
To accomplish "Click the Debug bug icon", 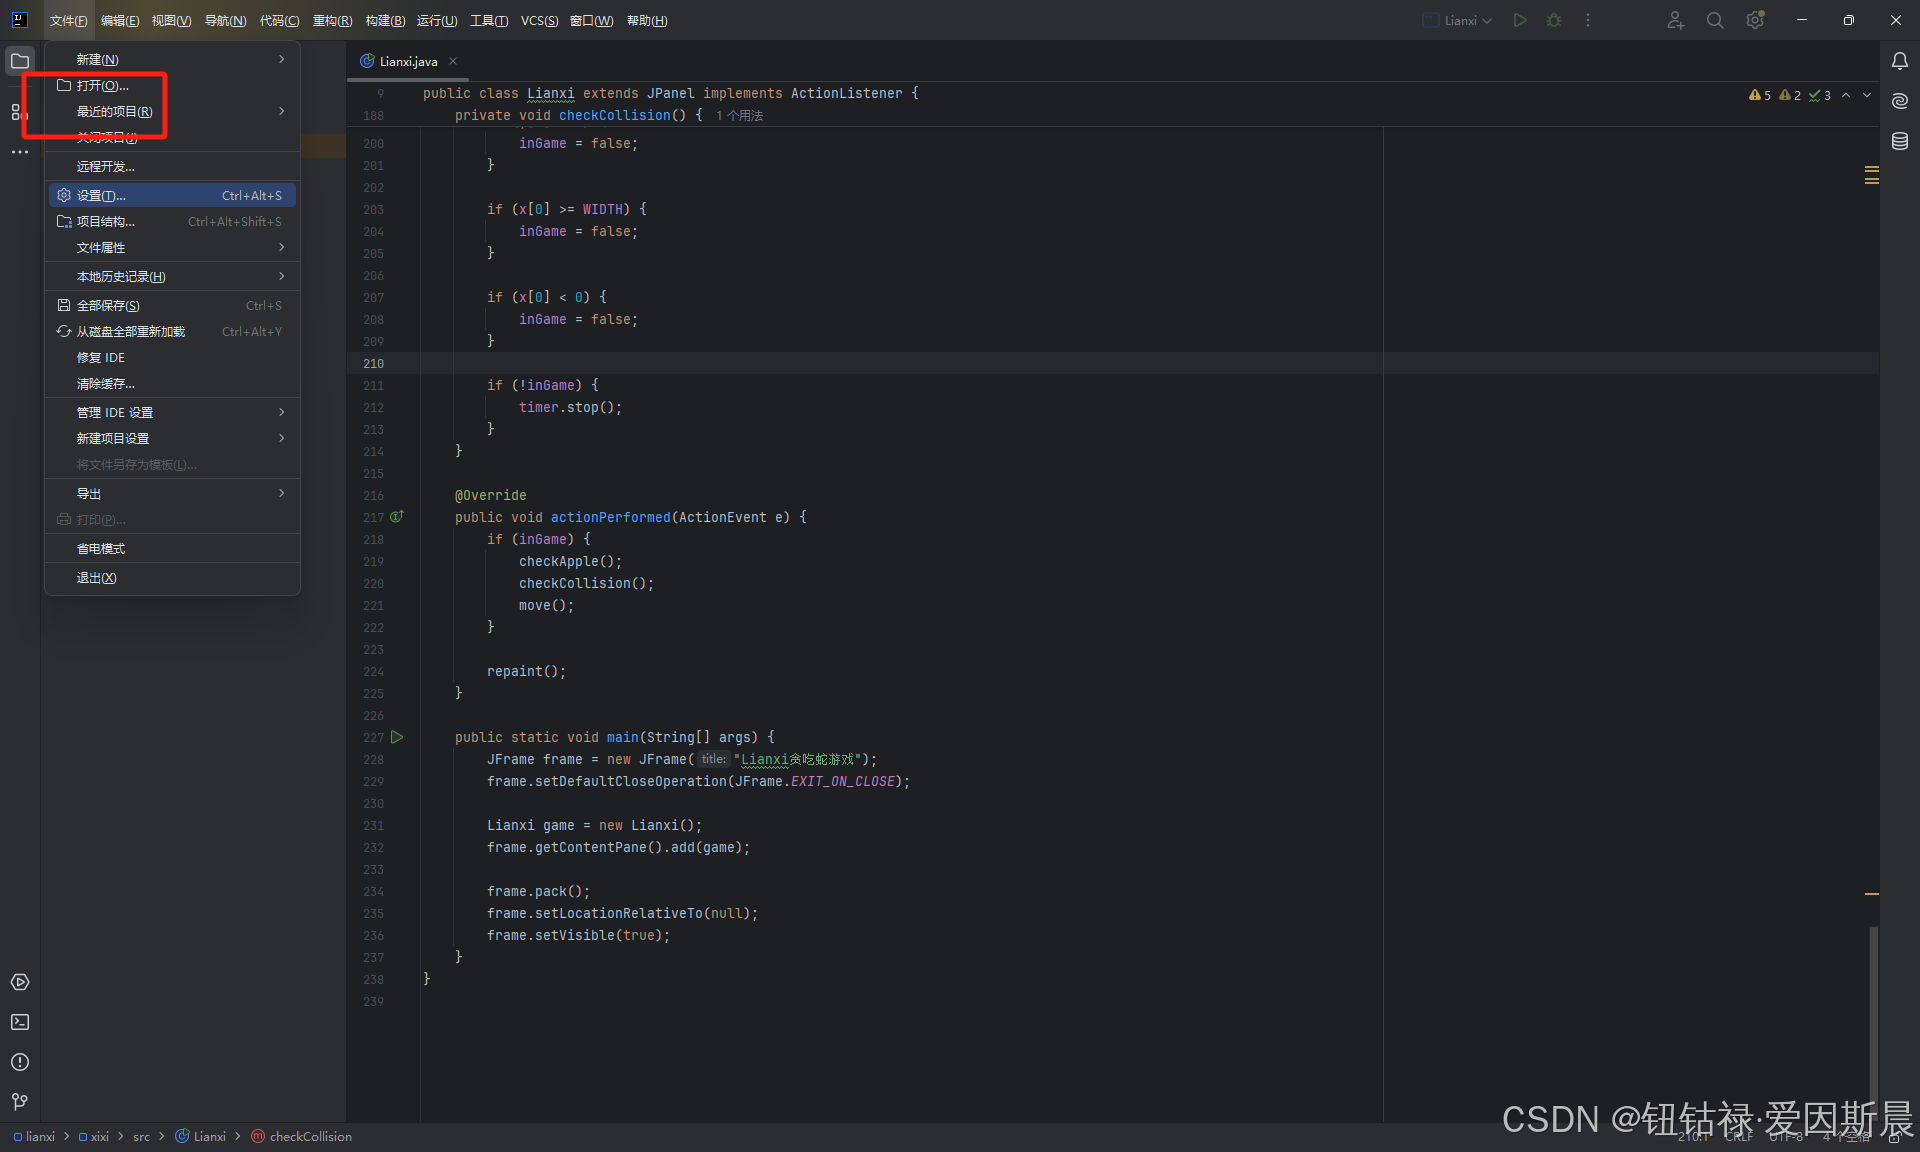I will tap(1554, 20).
